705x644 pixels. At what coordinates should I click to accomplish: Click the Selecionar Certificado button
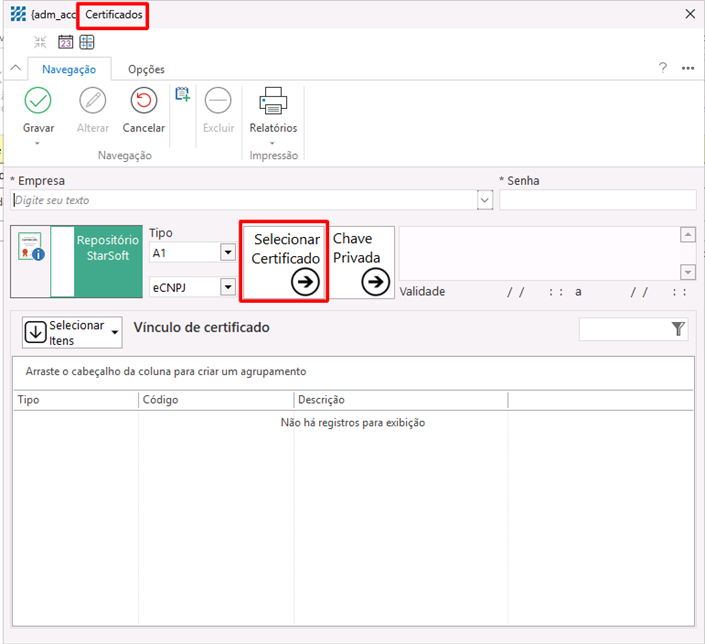click(285, 261)
